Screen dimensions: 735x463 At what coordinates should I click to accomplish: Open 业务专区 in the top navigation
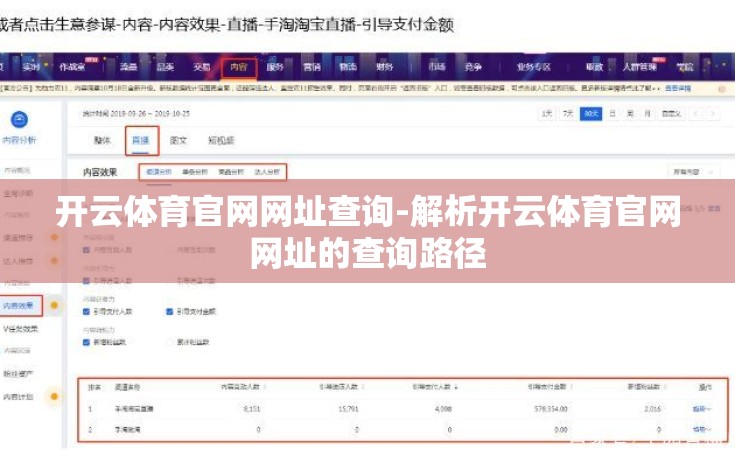533,67
